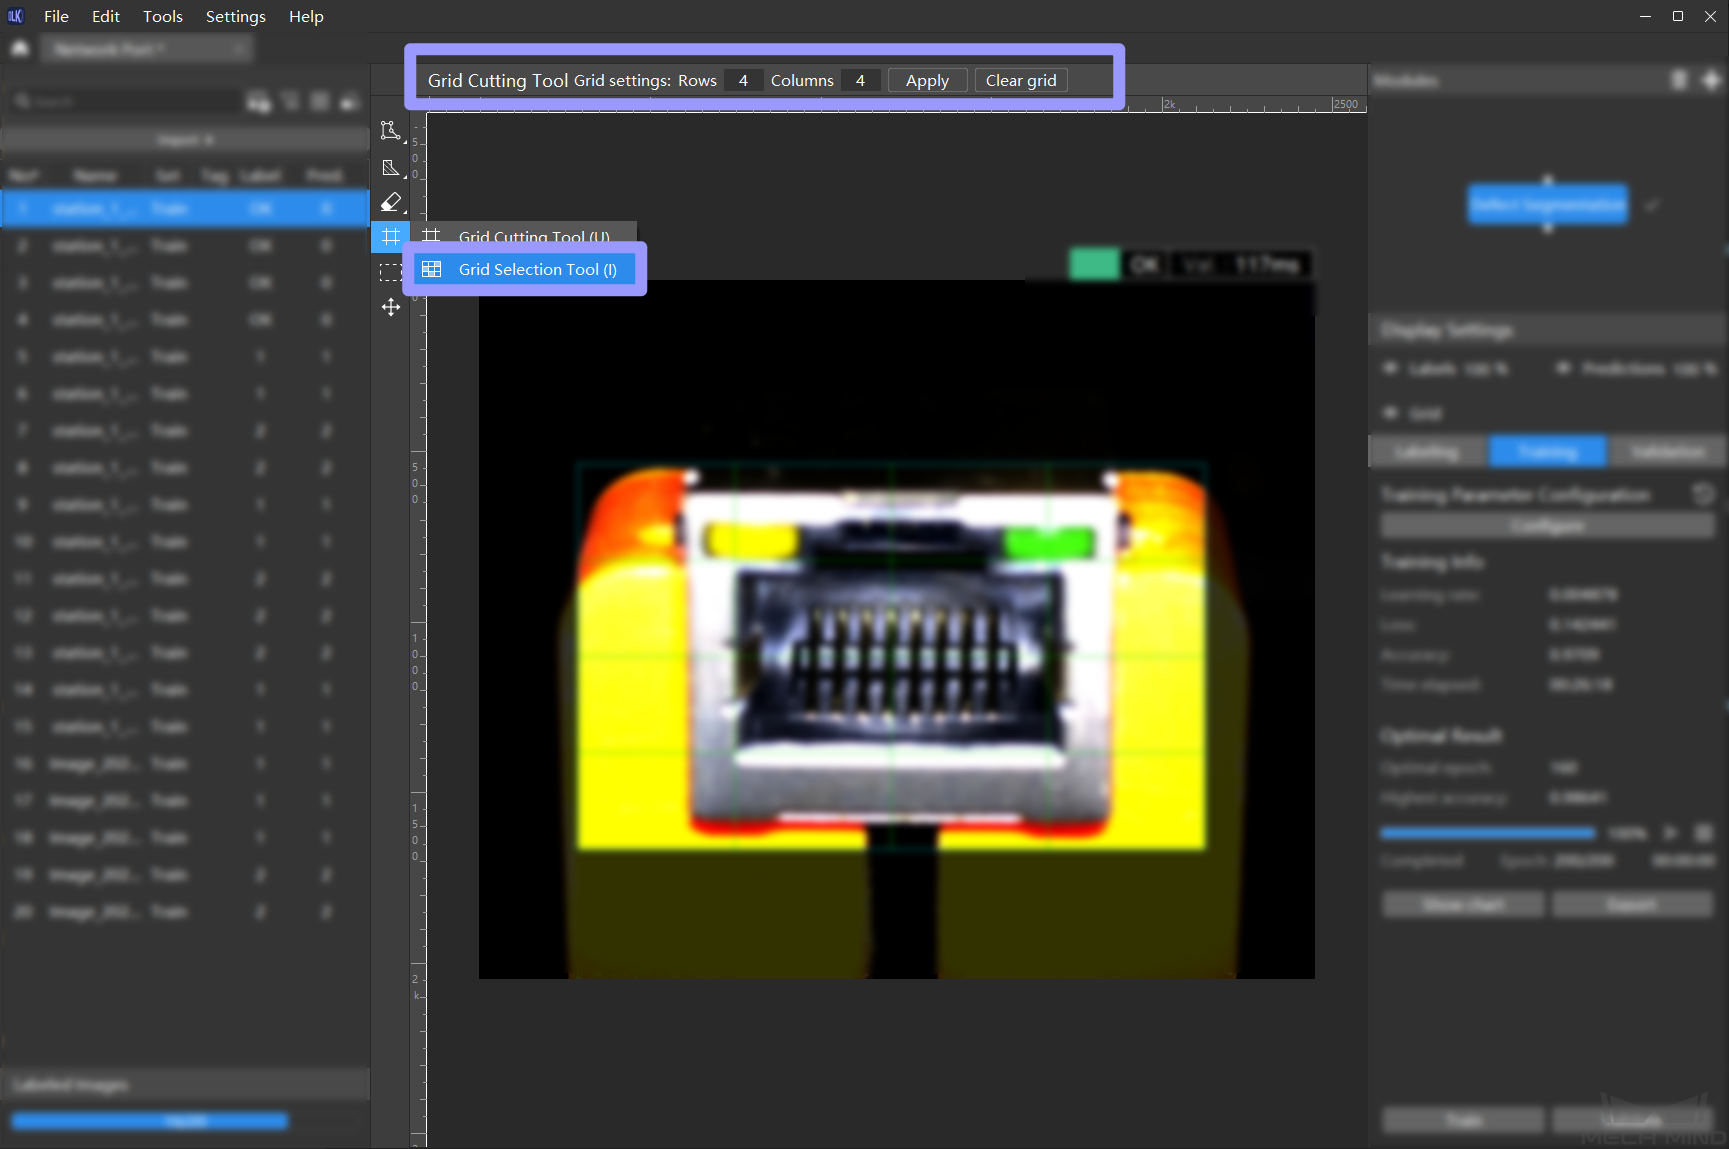The height and width of the screenshot is (1149, 1729).
Task: Click the Apply grid button
Action: coord(927,80)
